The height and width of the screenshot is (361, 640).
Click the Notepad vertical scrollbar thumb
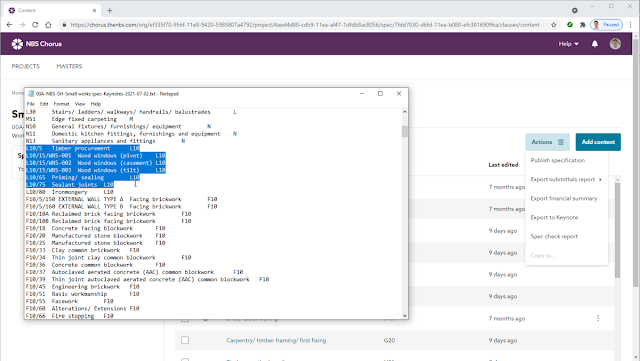pos(404,131)
